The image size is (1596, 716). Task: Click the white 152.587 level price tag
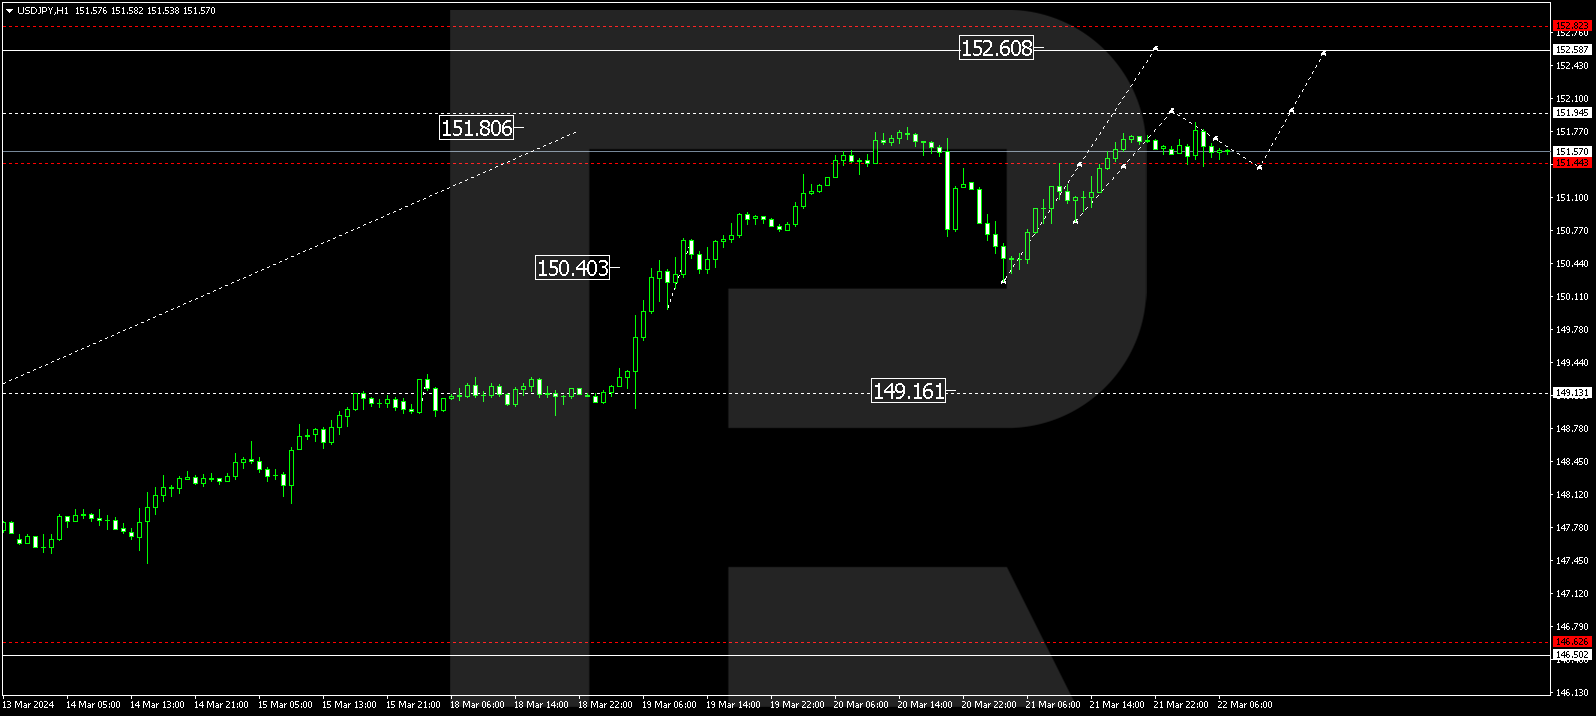pos(1572,49)
